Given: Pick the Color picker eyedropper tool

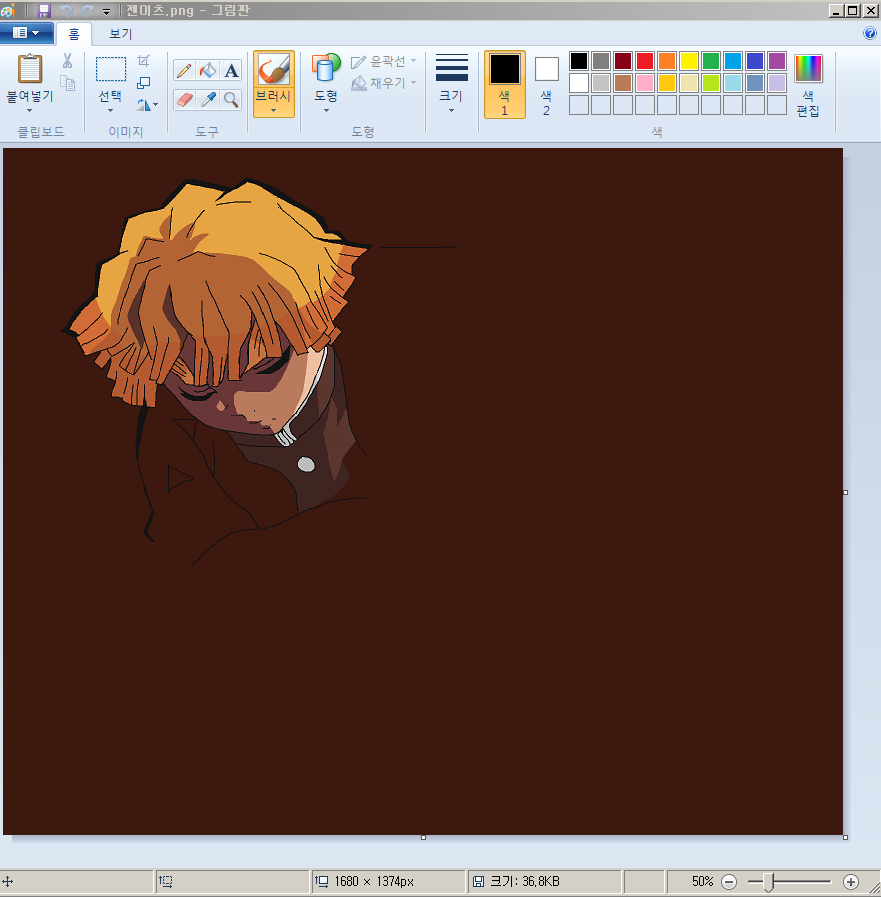Looking at the screenshot, I should click(208, 99).
